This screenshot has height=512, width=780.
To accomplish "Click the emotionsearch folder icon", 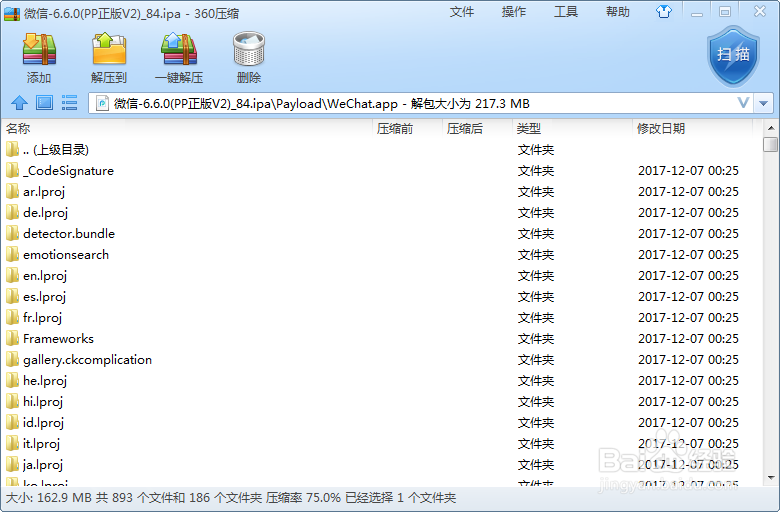I will tap(12, 254).
